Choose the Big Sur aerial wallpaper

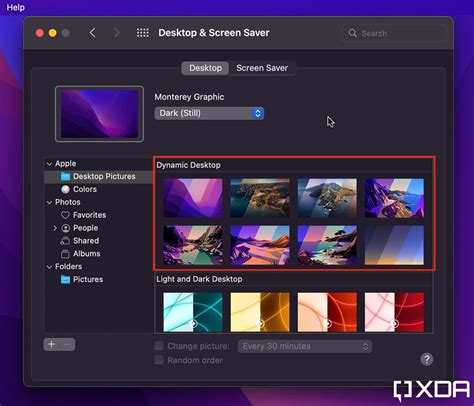click(x=260, y=198)
